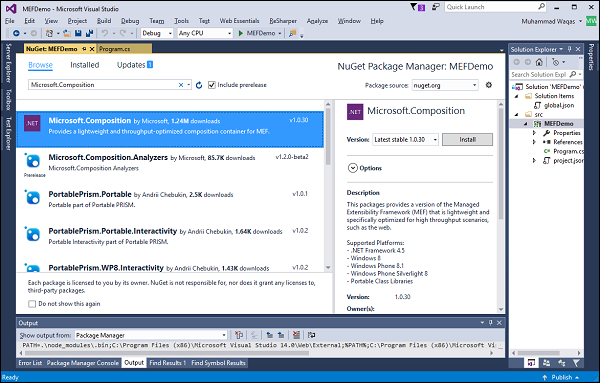The height and width of the screenshot is (383, 600).
Task: Open the Project menu
Action: (77, 21)
